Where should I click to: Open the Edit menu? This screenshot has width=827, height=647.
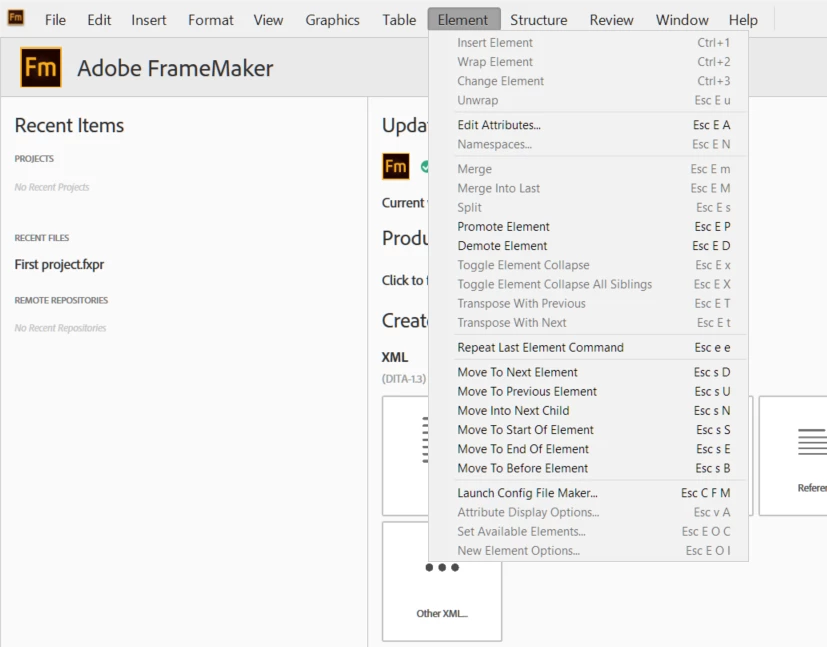(99, 20)
